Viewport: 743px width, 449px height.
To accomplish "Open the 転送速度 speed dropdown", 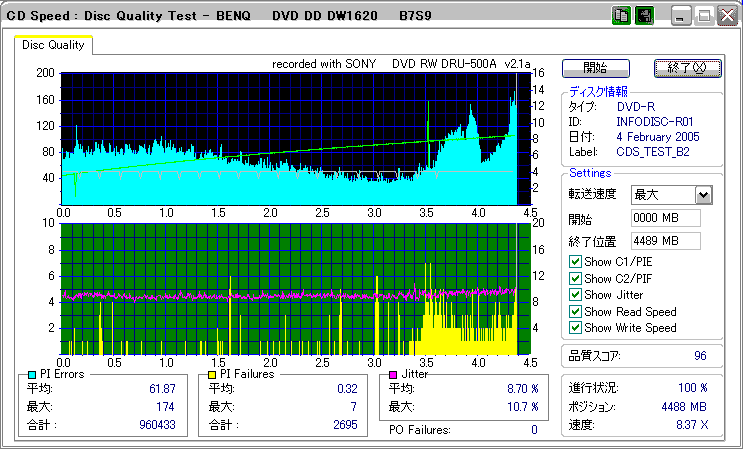I will tap(703, 195).
